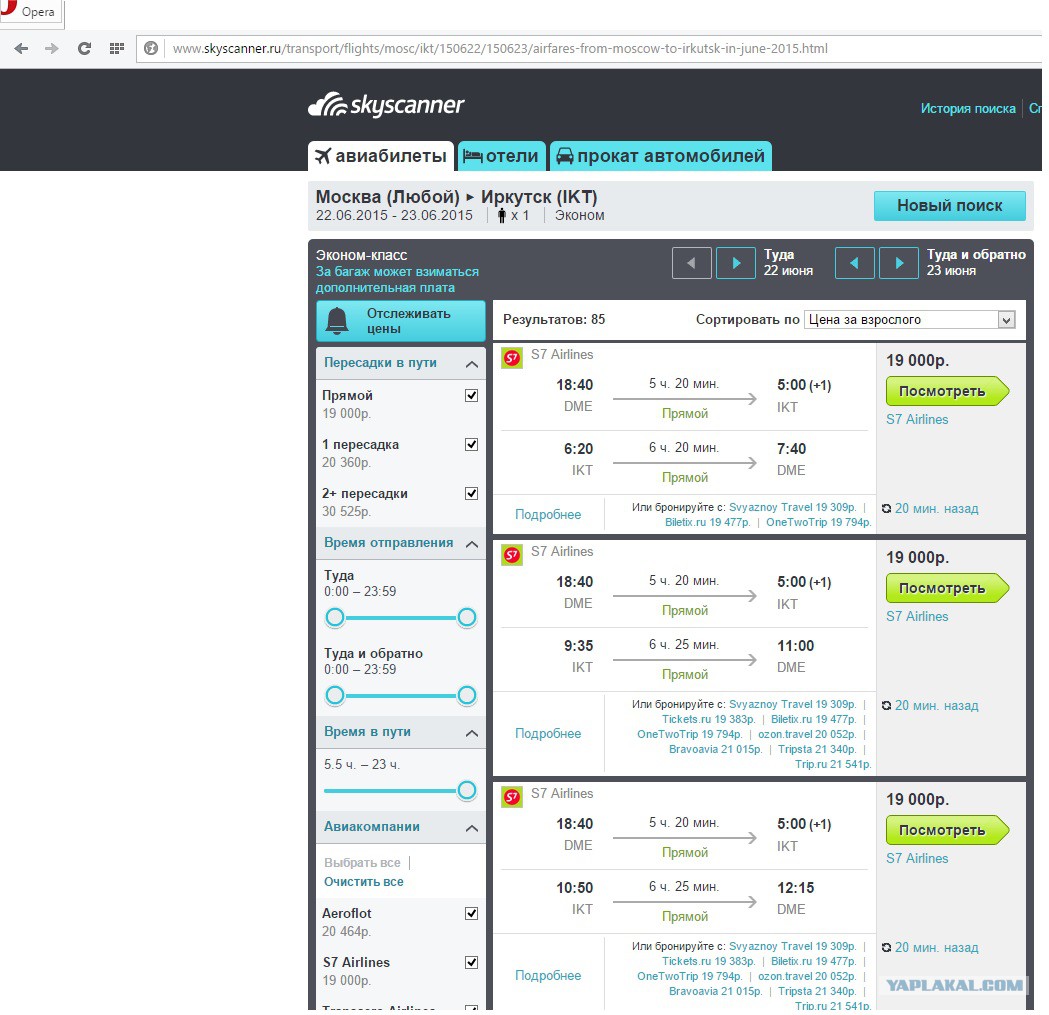Click the browser address bar URL
1049x1015 pixels.
coord(500,48)
